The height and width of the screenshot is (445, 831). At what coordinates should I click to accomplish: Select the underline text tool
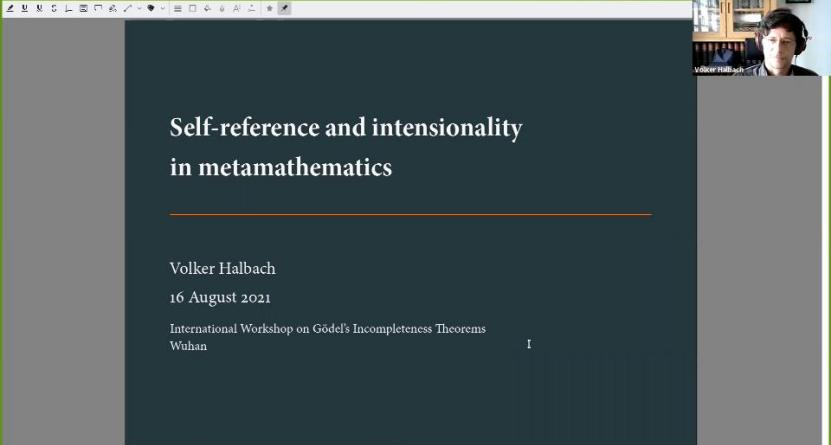pos(25,8)
